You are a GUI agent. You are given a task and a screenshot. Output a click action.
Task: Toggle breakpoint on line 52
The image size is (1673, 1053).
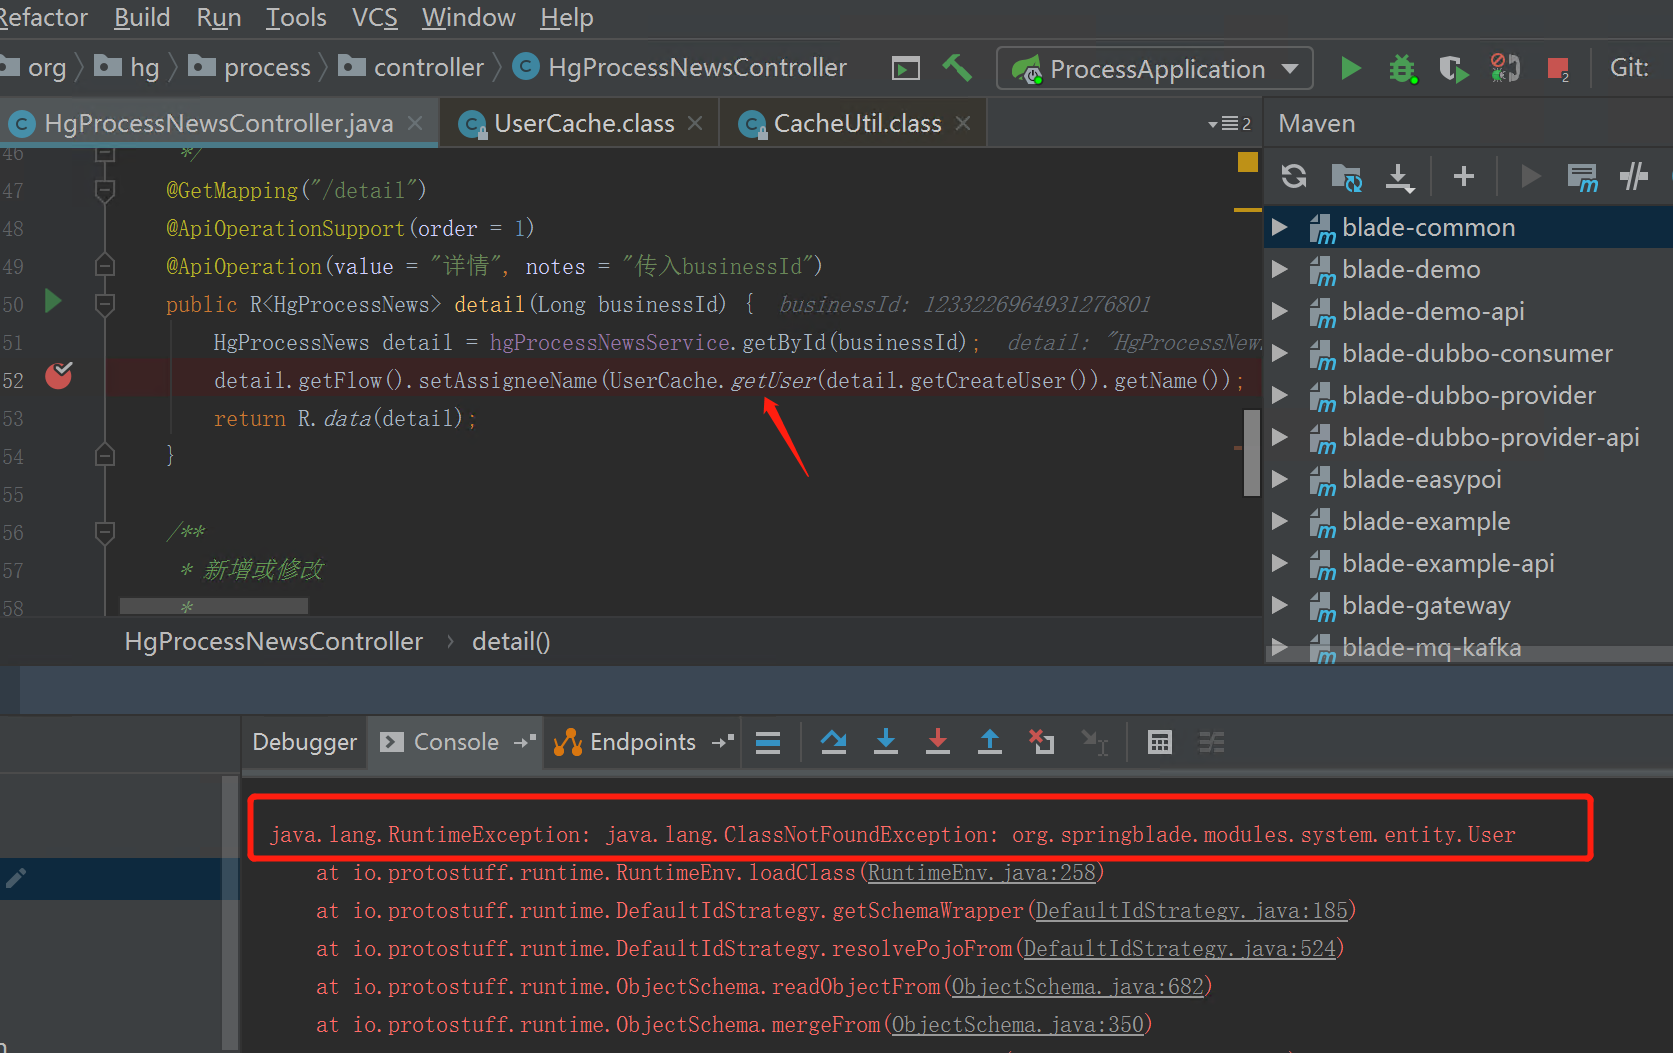click(59, 376)
